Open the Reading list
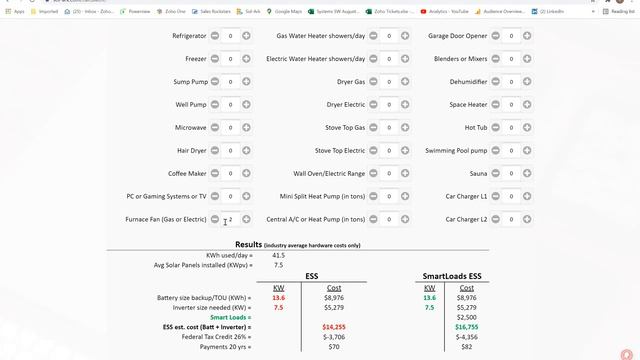This screenshot has width=640, height=360. (x=618, y=11)
